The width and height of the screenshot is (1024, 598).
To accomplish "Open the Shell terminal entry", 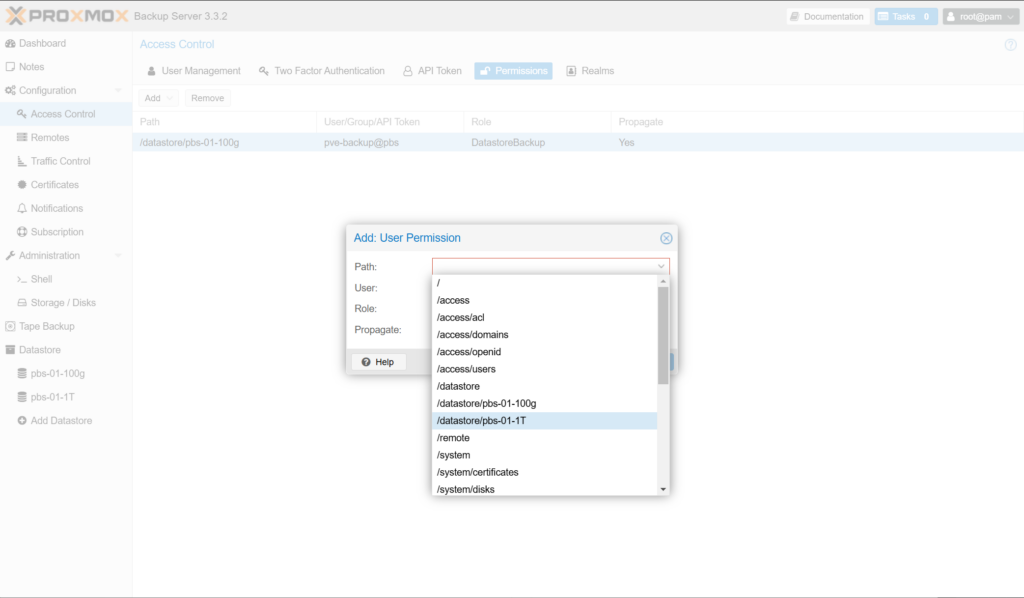I will (x=41, y=279).
